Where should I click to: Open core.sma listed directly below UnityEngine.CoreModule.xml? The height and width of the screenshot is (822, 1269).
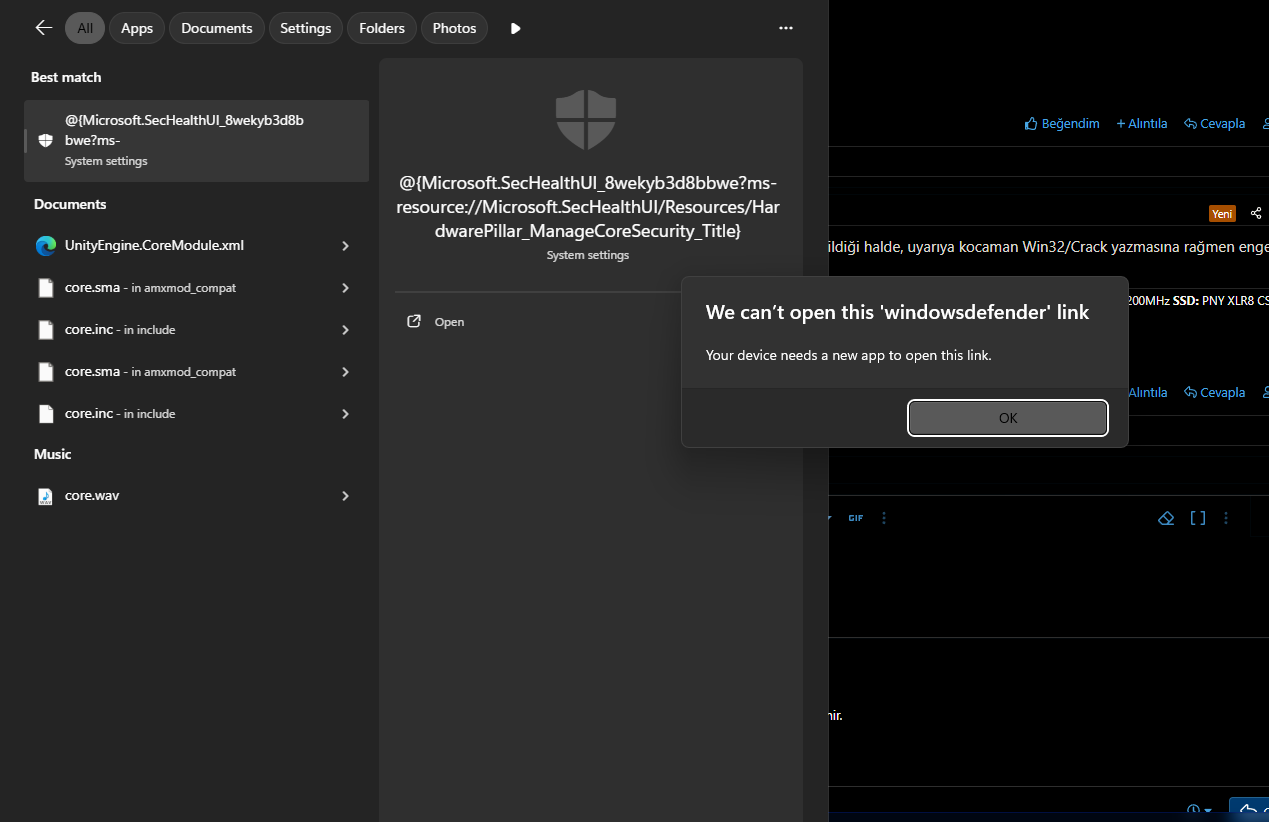[196, 287]
